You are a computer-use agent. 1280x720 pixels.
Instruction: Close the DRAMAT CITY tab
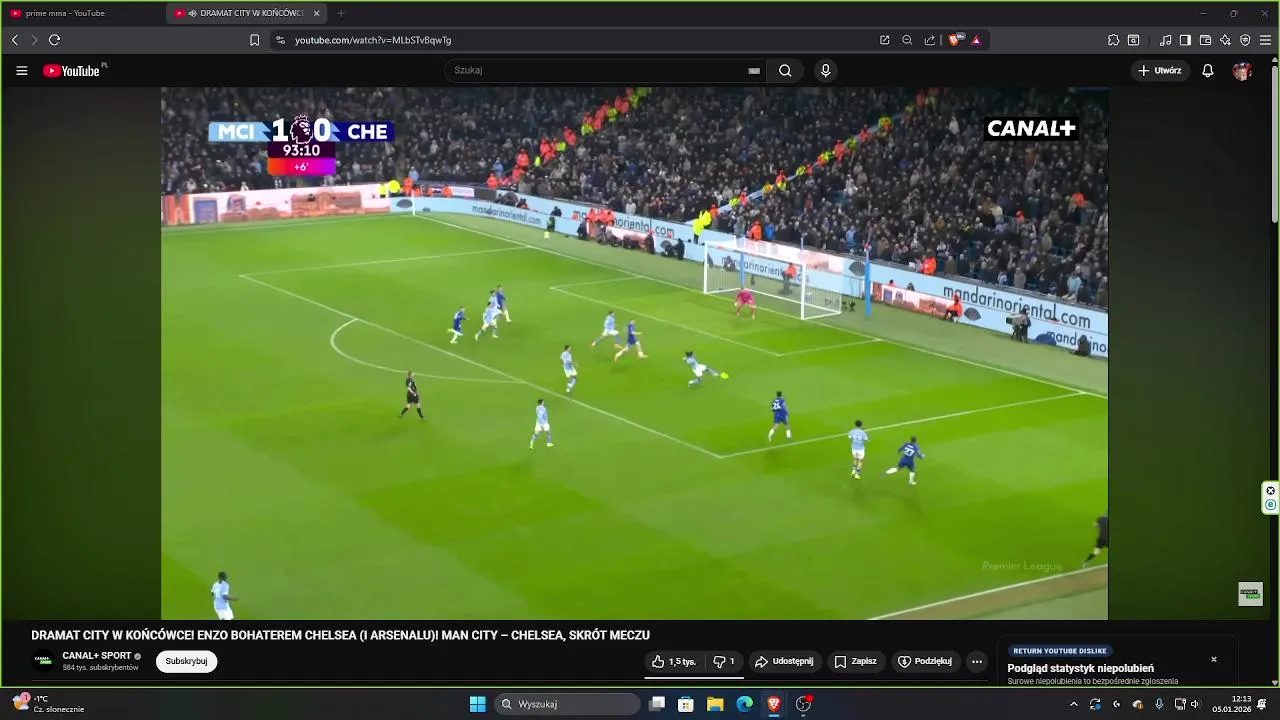coord(317,13)
